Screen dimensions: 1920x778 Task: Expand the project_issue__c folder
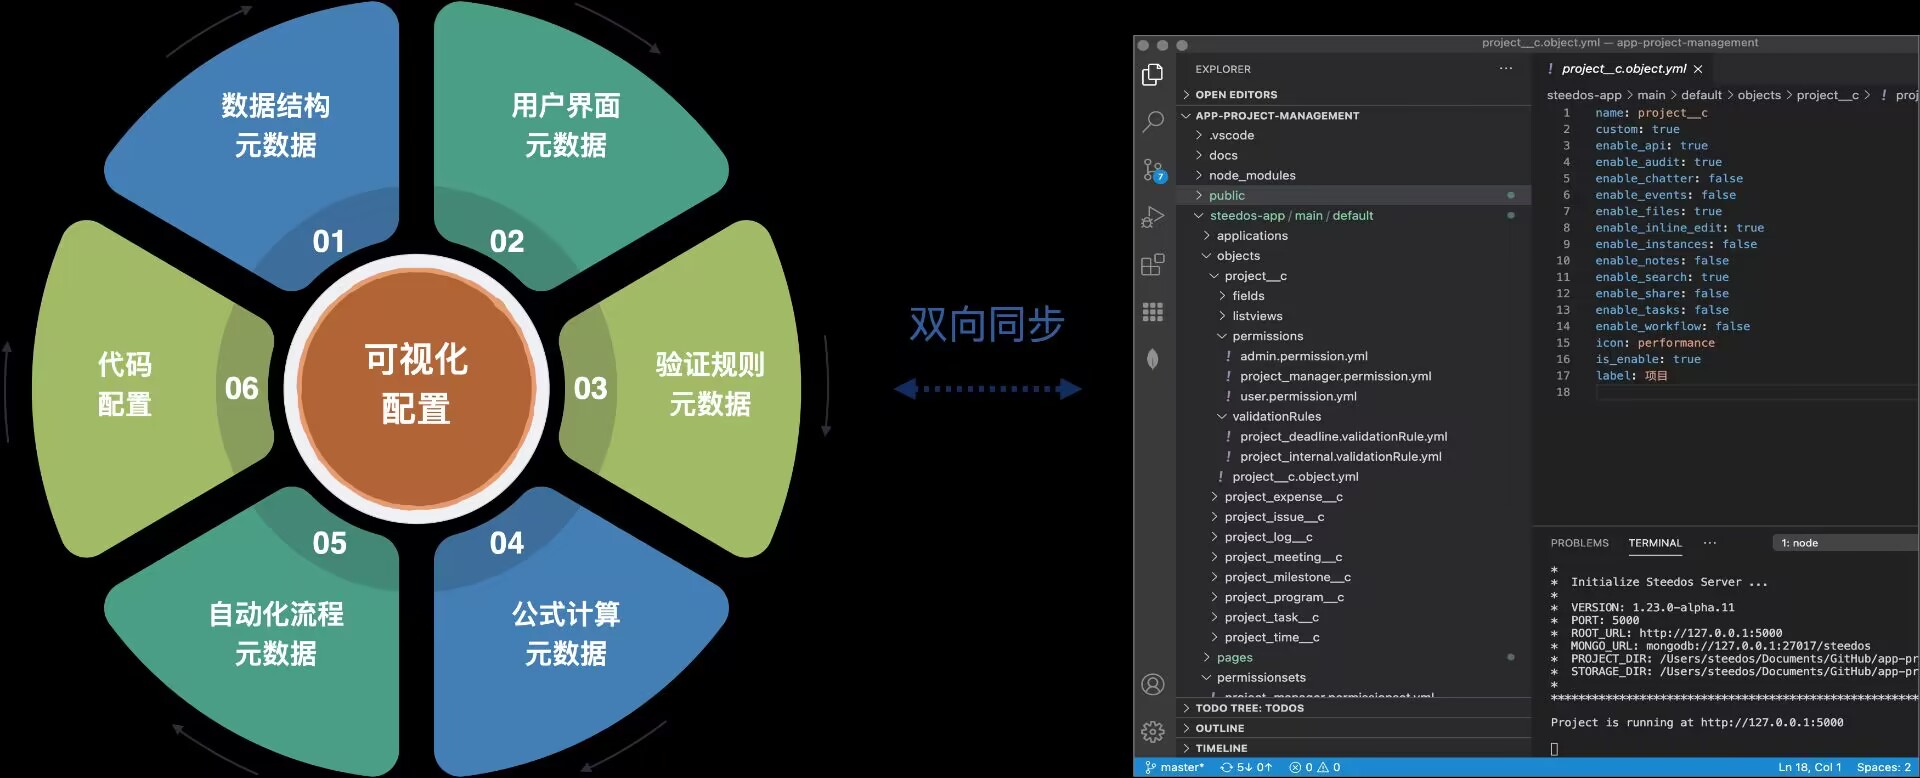pos(1354,517)
